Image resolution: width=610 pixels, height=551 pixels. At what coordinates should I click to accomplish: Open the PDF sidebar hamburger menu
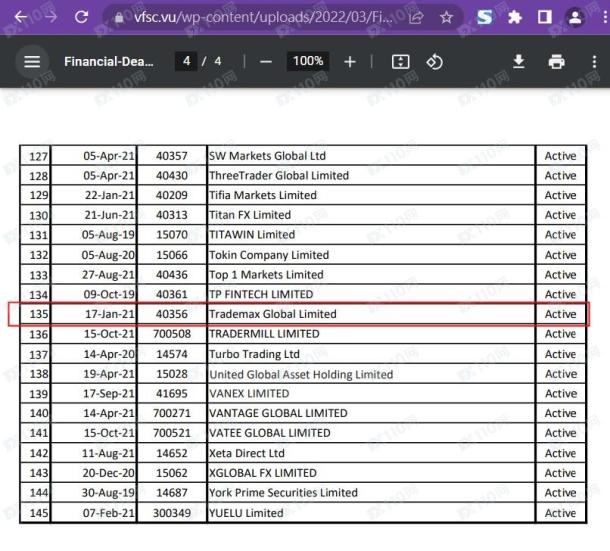[32, 61]
